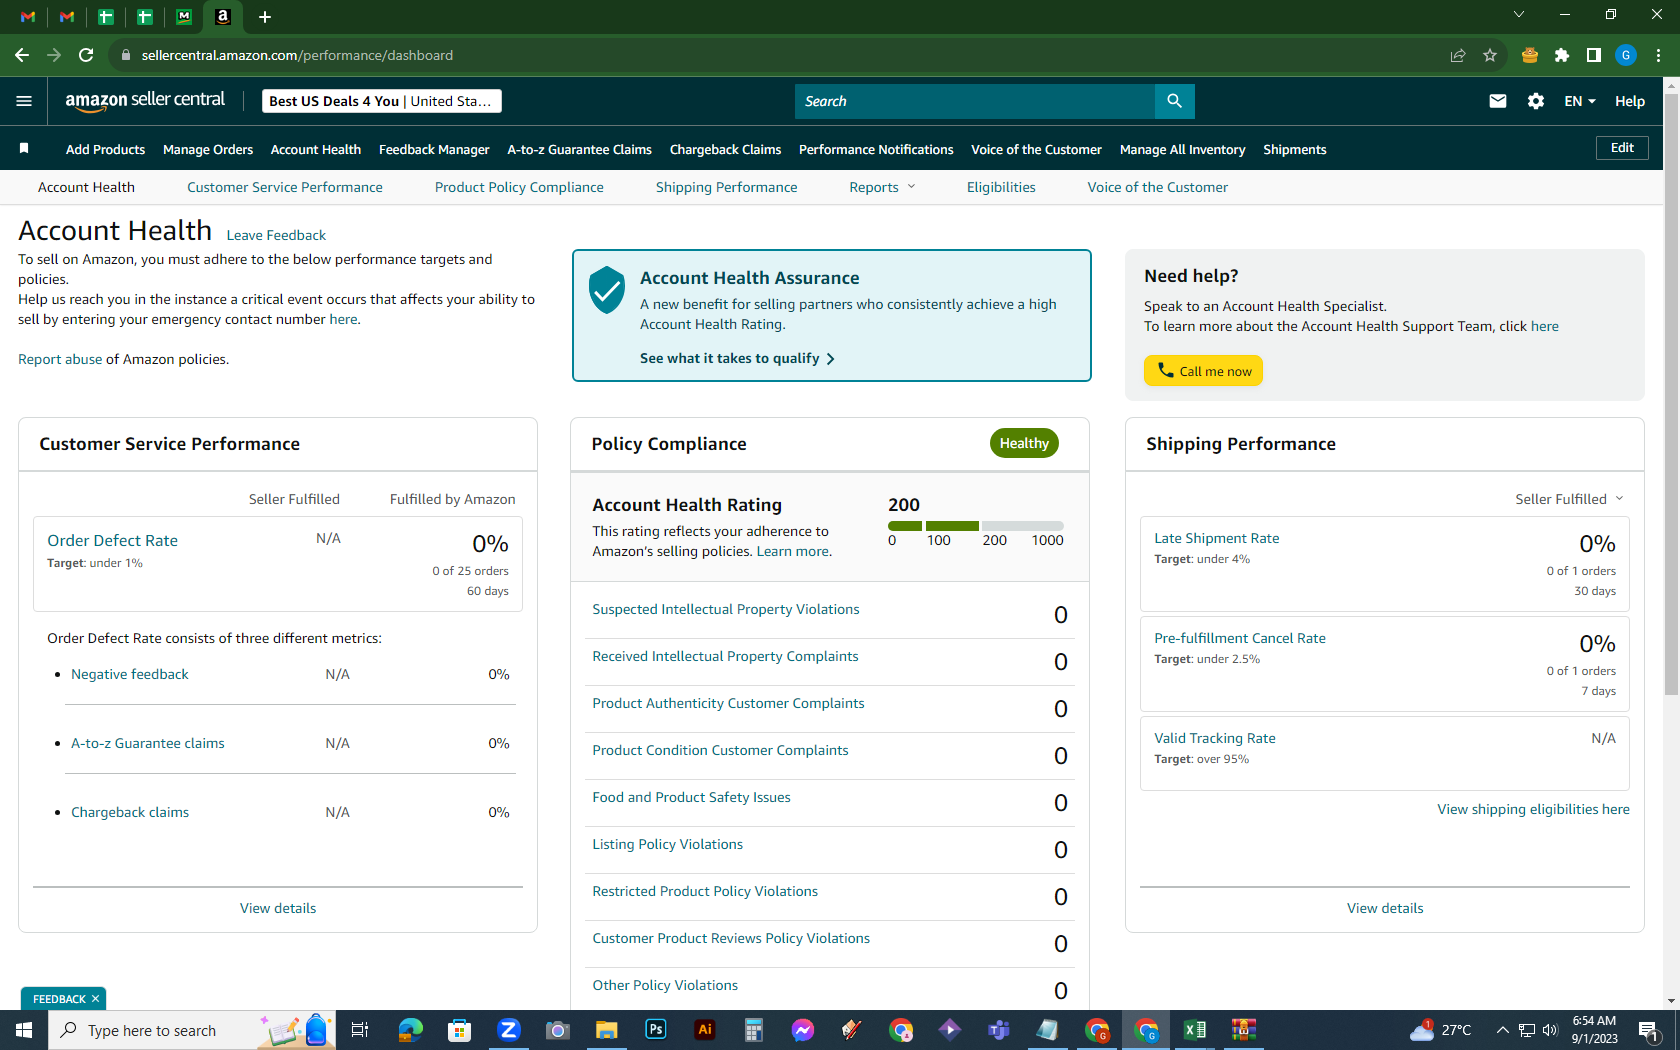Click the Healthy status badge
The height and width of the screenshot is (1050, 1680).
1024,443
